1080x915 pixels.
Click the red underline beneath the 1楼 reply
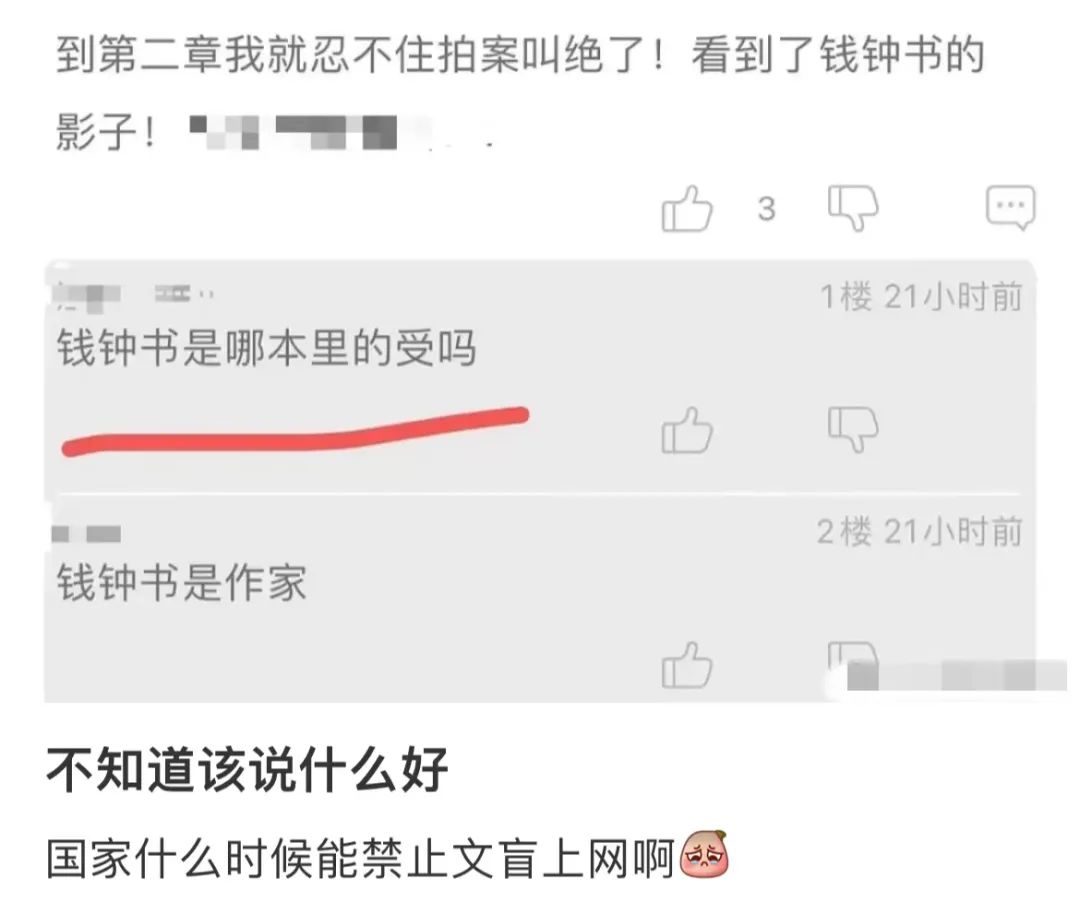295,432
